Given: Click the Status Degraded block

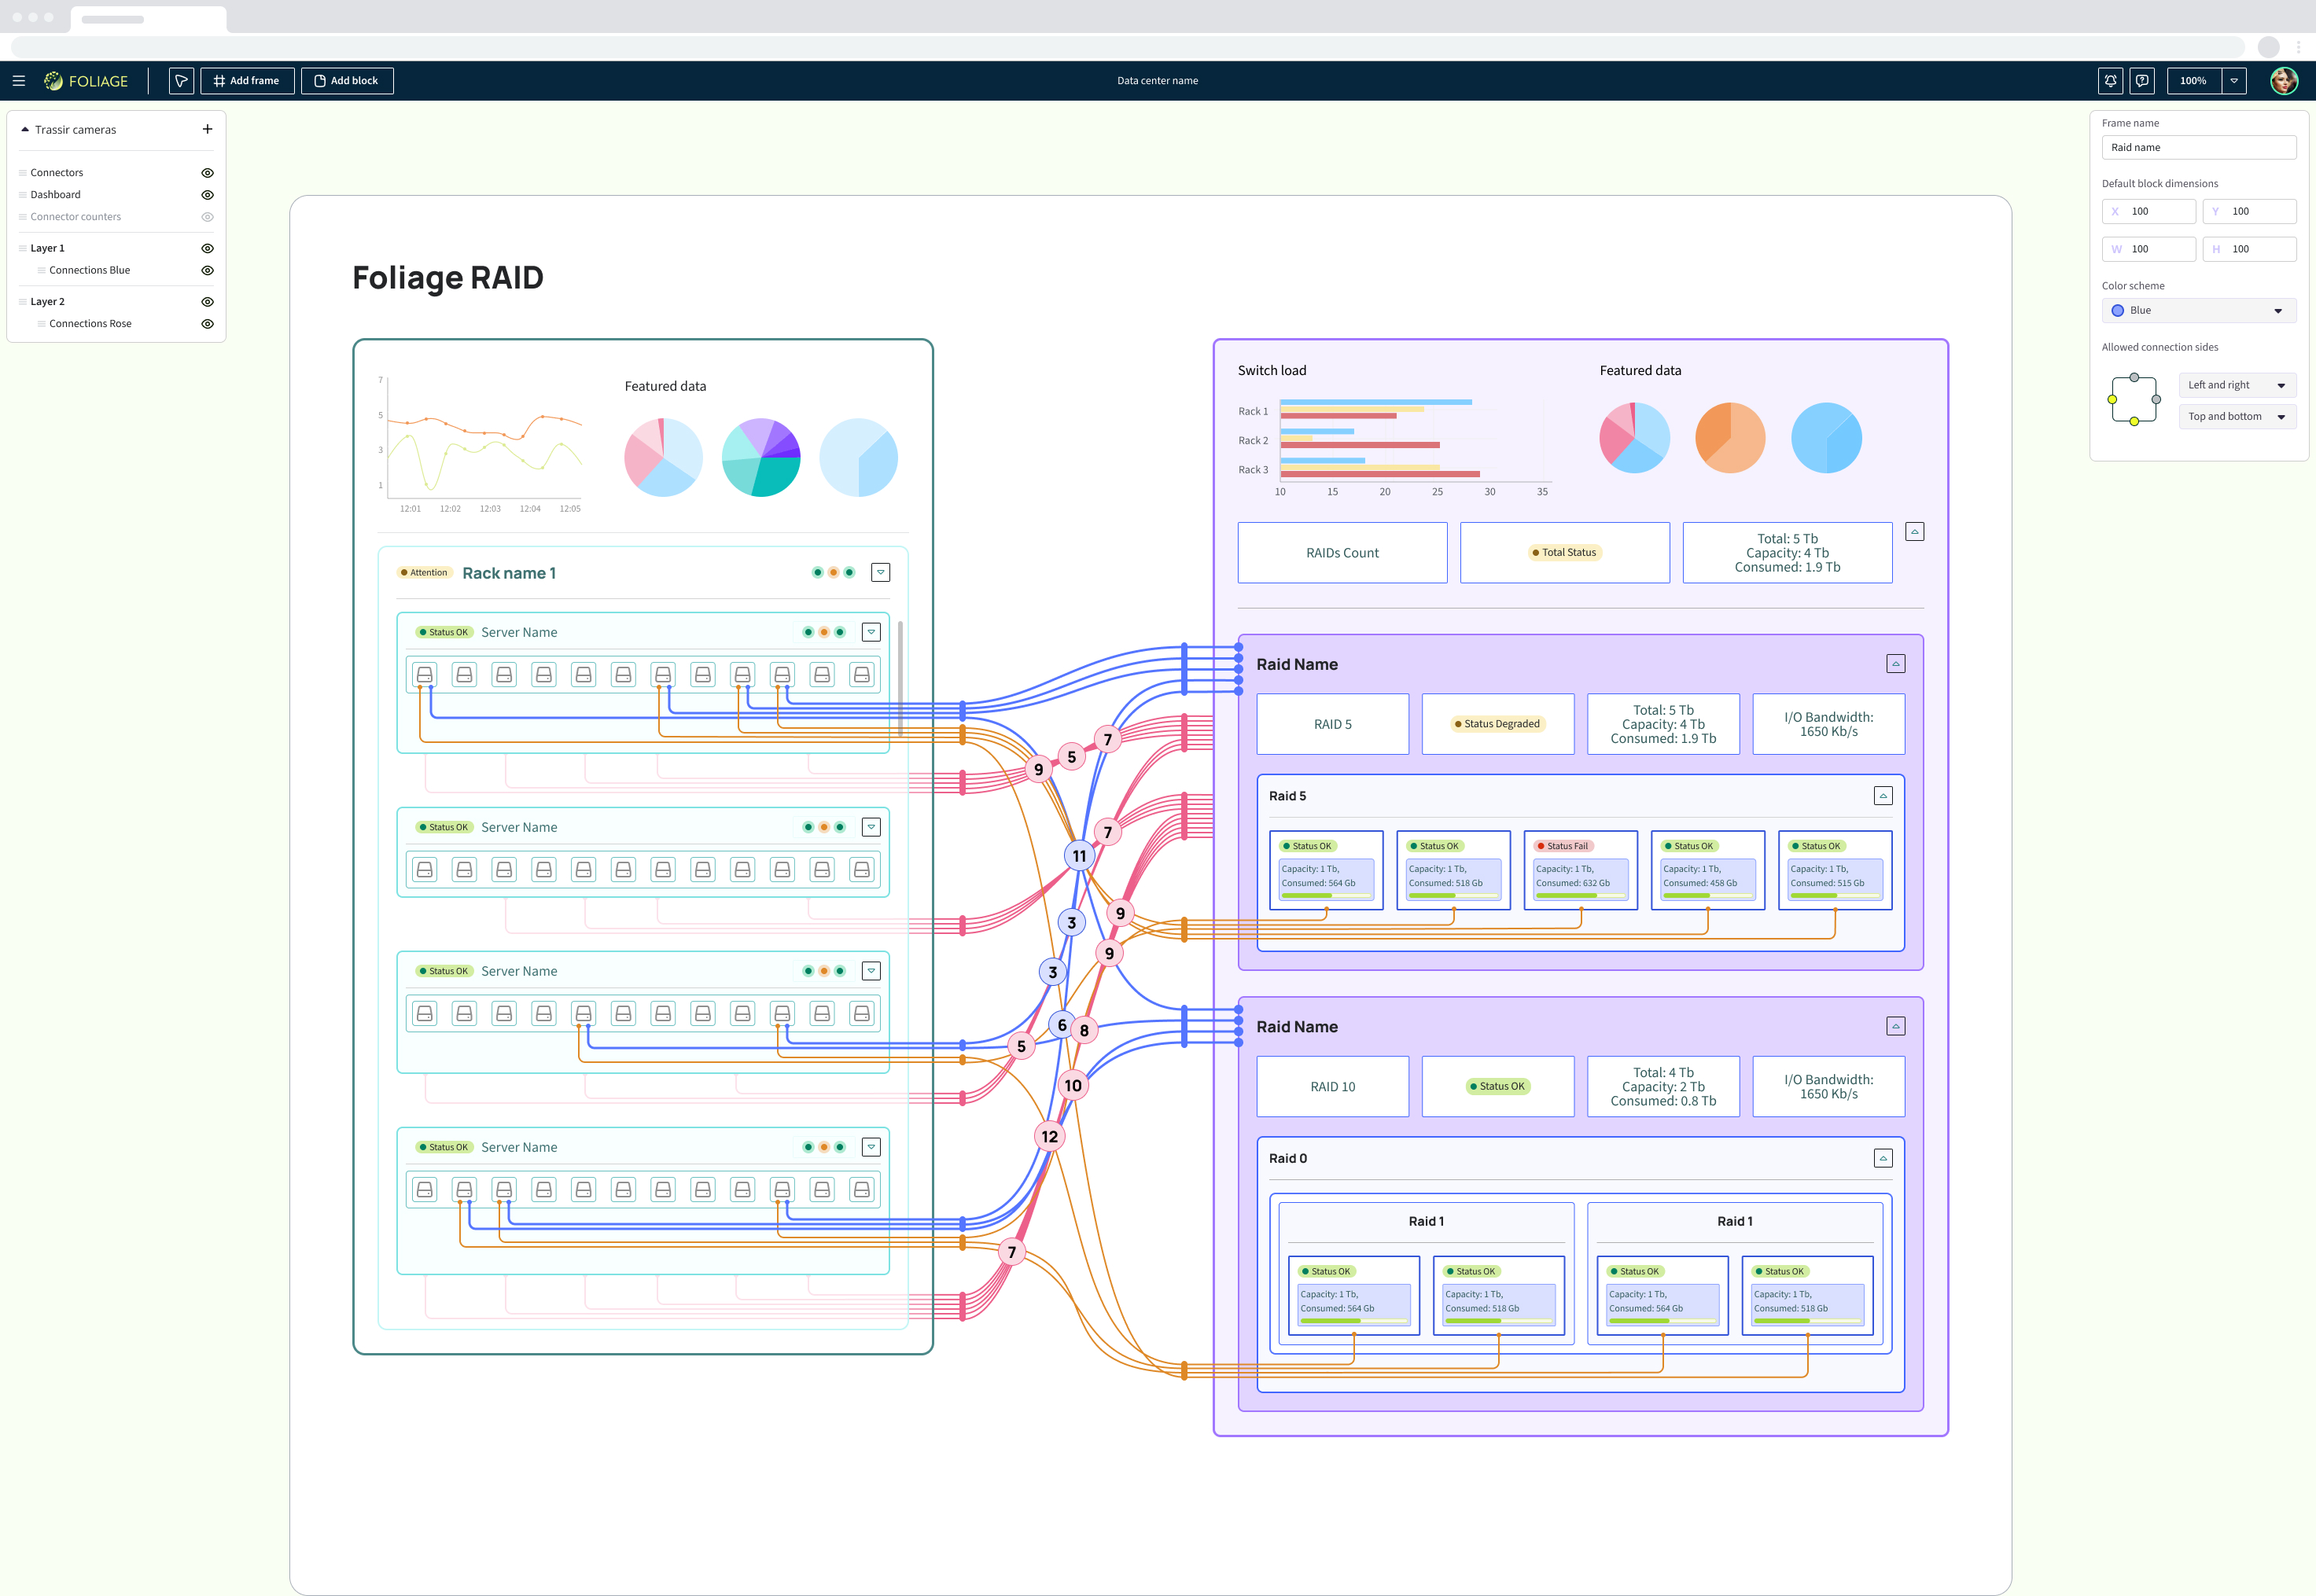Looking at the screenshot, I should (x=1497, y=724).
